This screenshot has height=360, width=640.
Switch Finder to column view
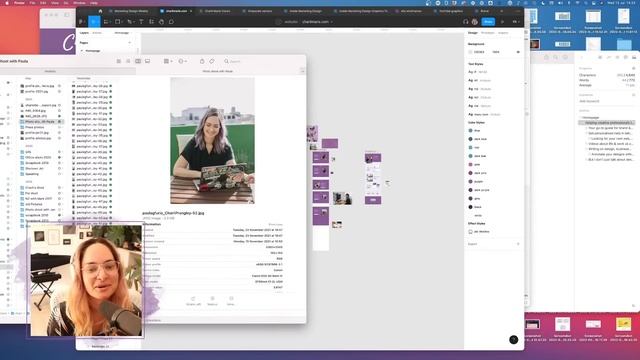138,61
